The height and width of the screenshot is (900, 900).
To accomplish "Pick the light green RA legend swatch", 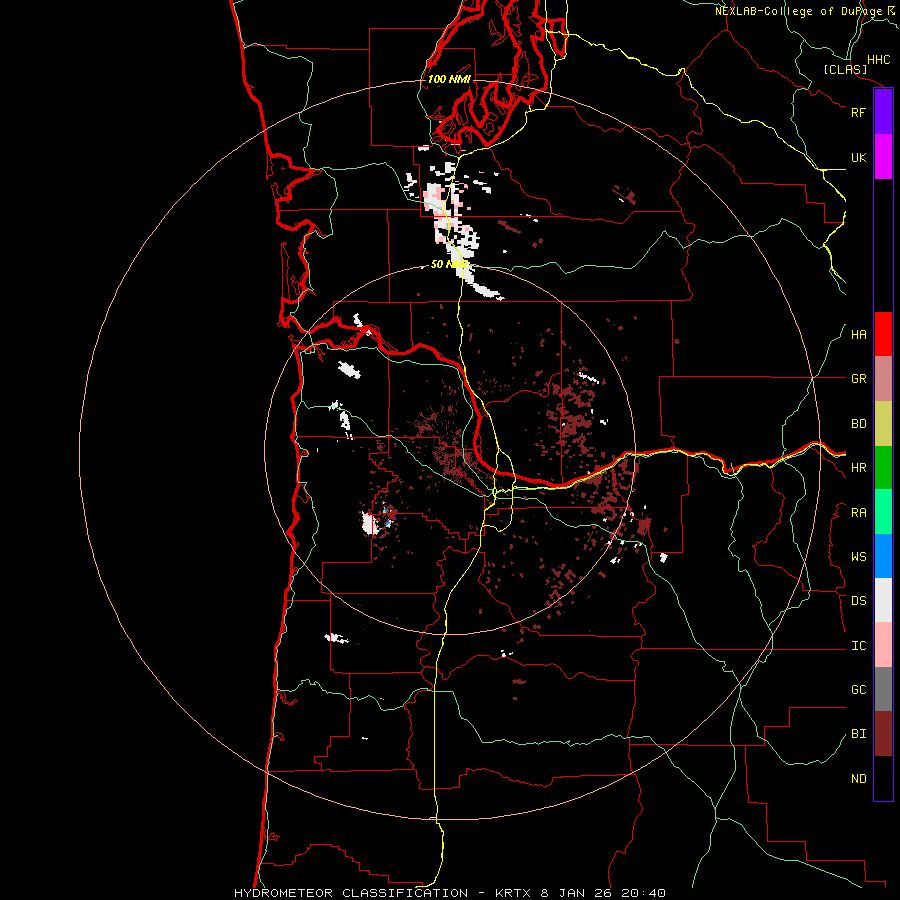I will (x=883, y=512).
